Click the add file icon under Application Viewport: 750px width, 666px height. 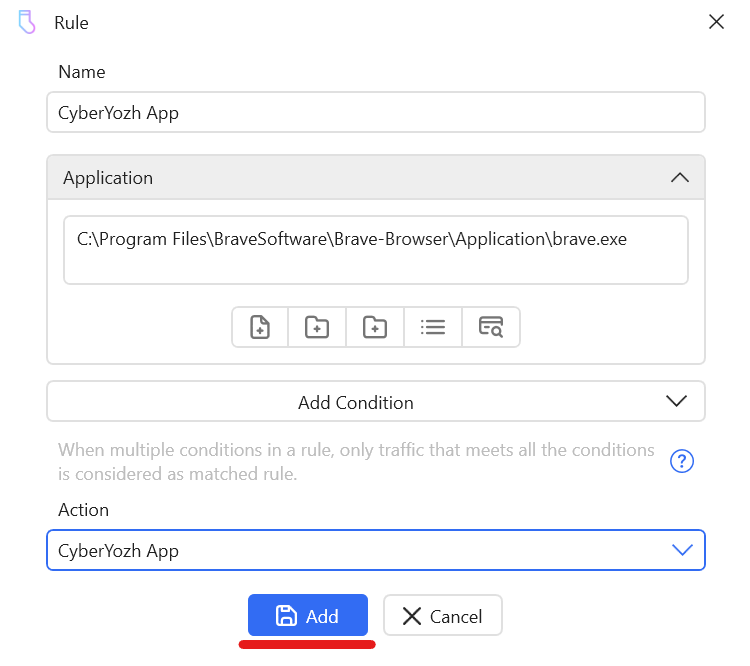point(260,327)
